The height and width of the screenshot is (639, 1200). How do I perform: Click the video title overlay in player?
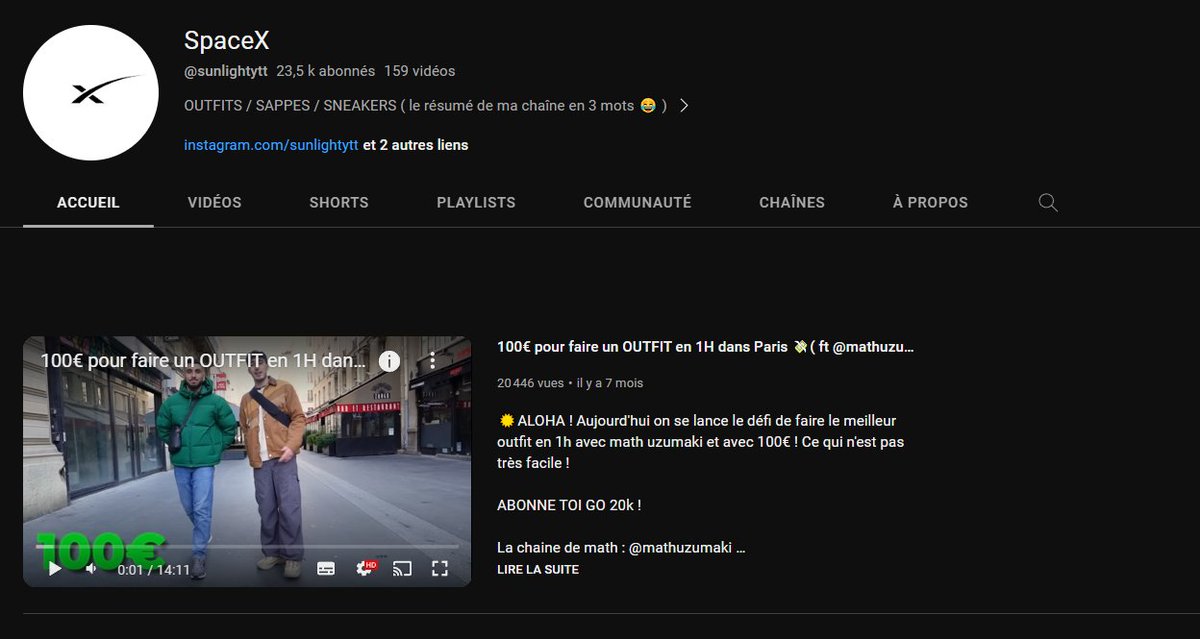point(203,360)
